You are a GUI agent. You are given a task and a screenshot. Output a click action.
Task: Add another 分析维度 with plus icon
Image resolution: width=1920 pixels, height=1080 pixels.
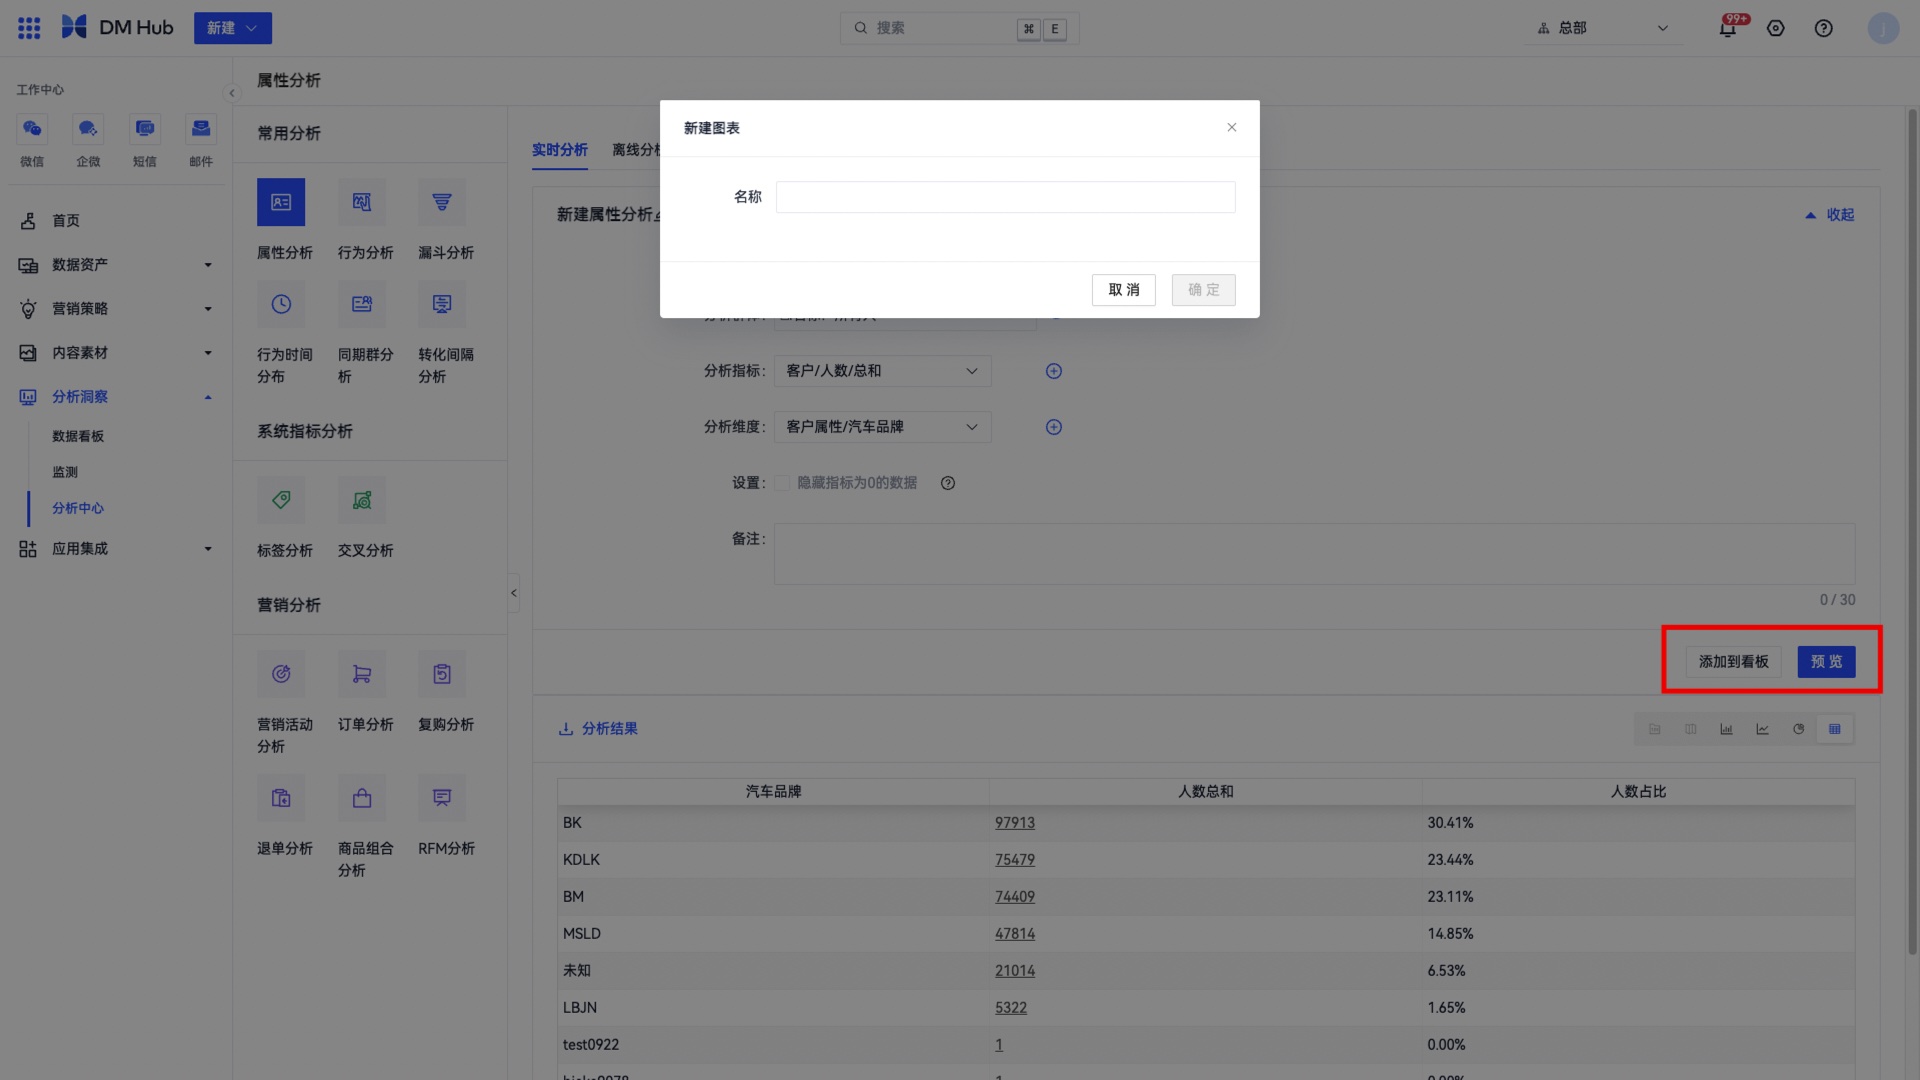coord(1054,427)
